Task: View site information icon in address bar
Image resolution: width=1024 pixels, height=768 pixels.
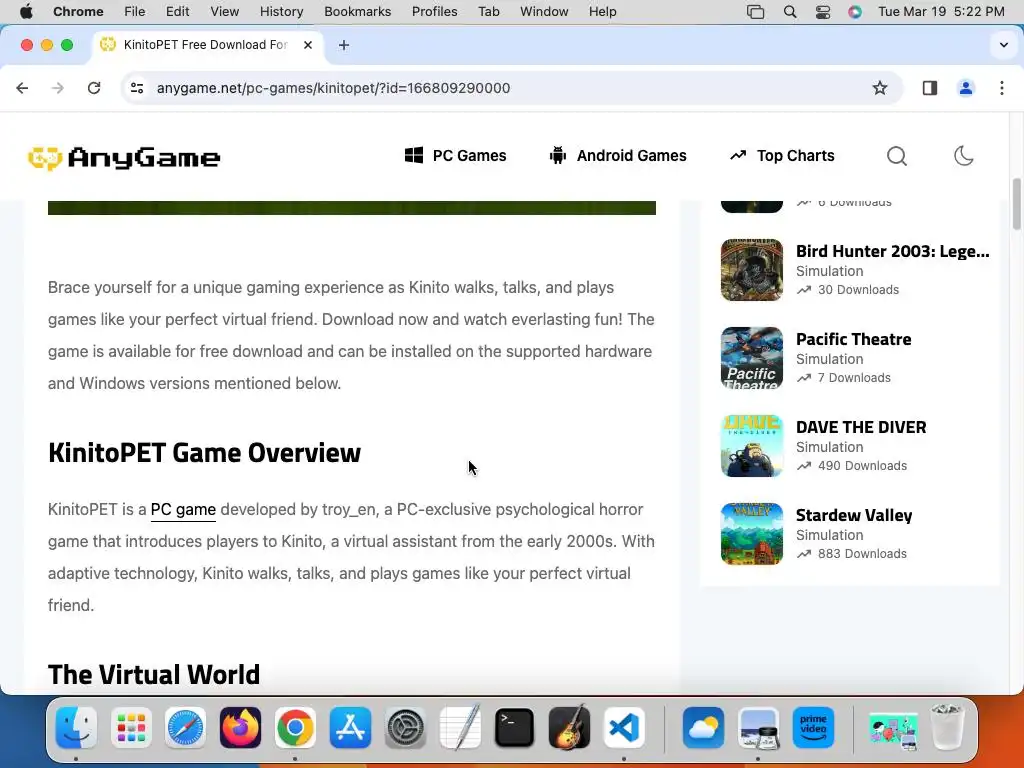Action: point(136,88)
